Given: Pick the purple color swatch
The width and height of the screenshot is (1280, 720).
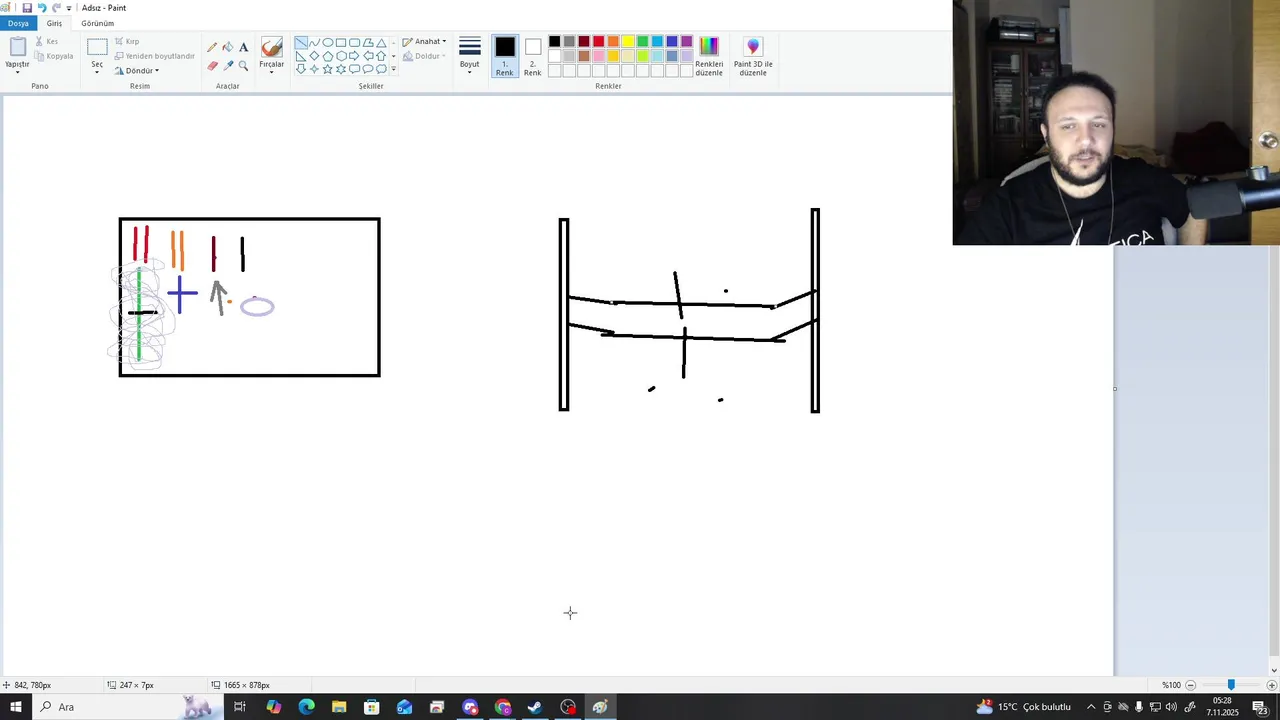Looking at the screenshot, I should pos(686,42).
